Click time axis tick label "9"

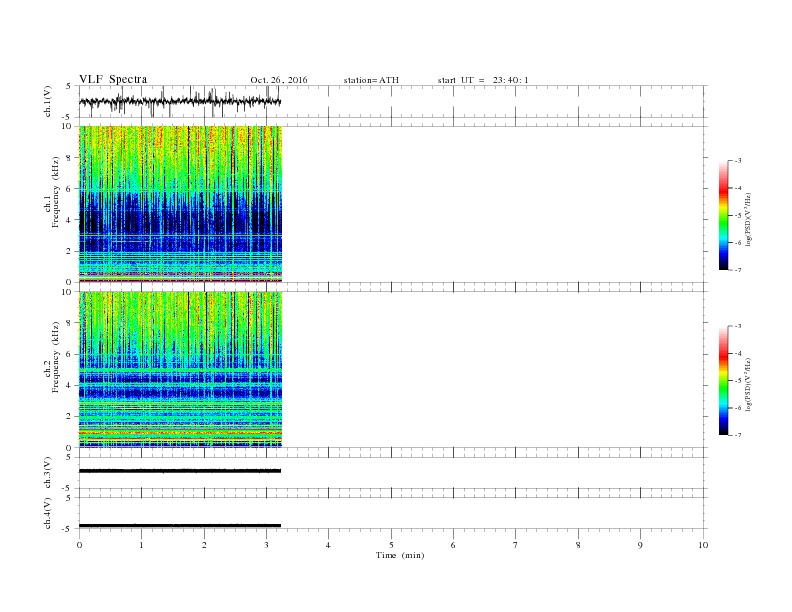coord(640,545)
